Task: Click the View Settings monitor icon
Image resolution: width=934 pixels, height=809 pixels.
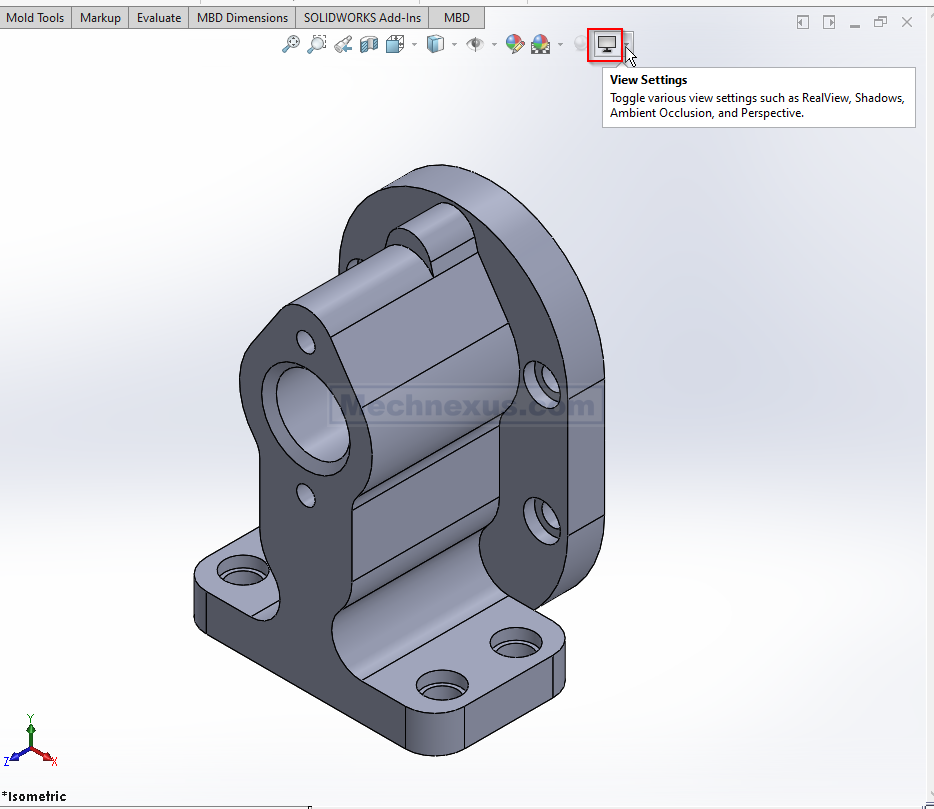Action: (x=606, y=44)
